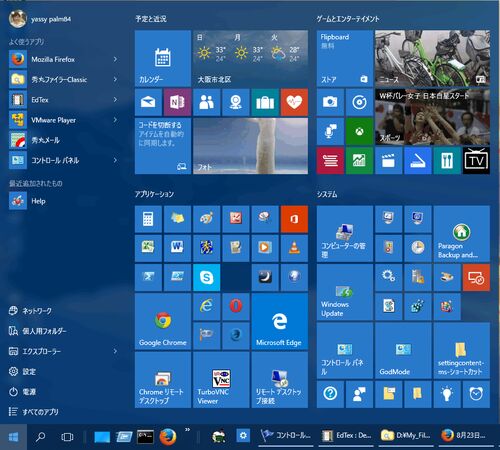Open the weather tile for 大阪市北区
This screenshot has width=500, height=450.
tap(250, 58)
